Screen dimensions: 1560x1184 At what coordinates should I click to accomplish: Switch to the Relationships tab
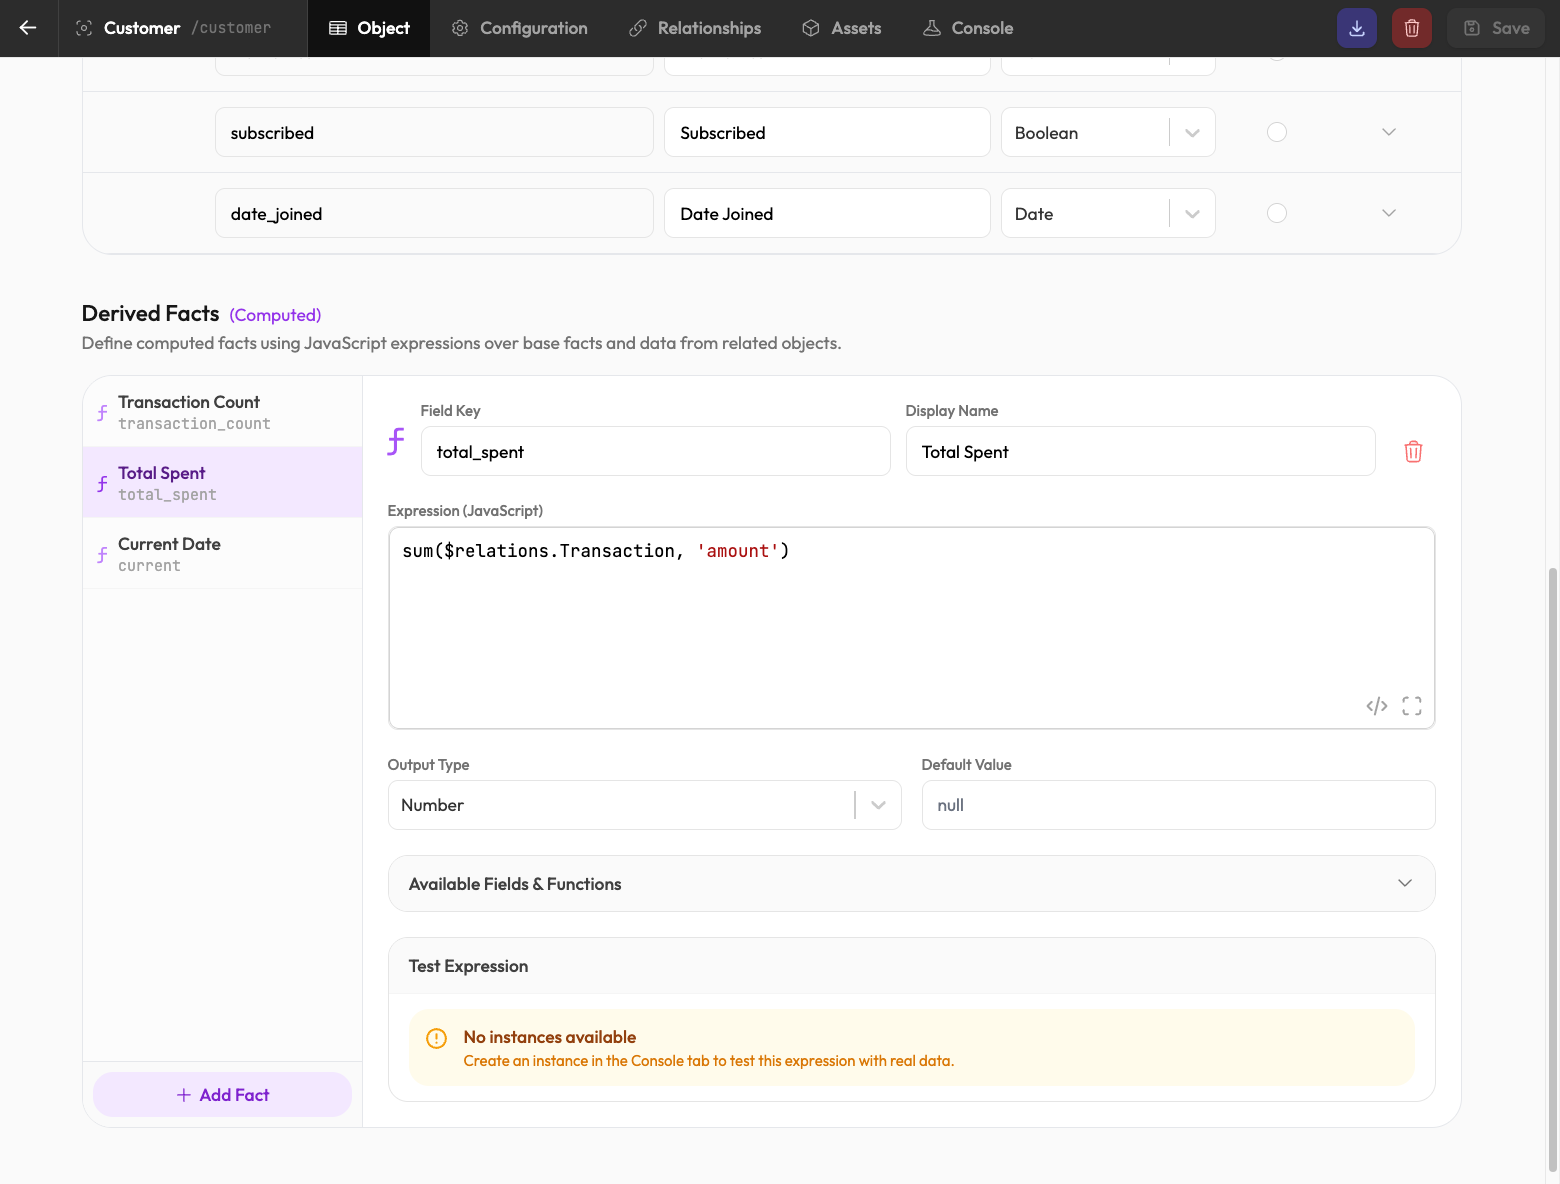(x=694, y=28)
